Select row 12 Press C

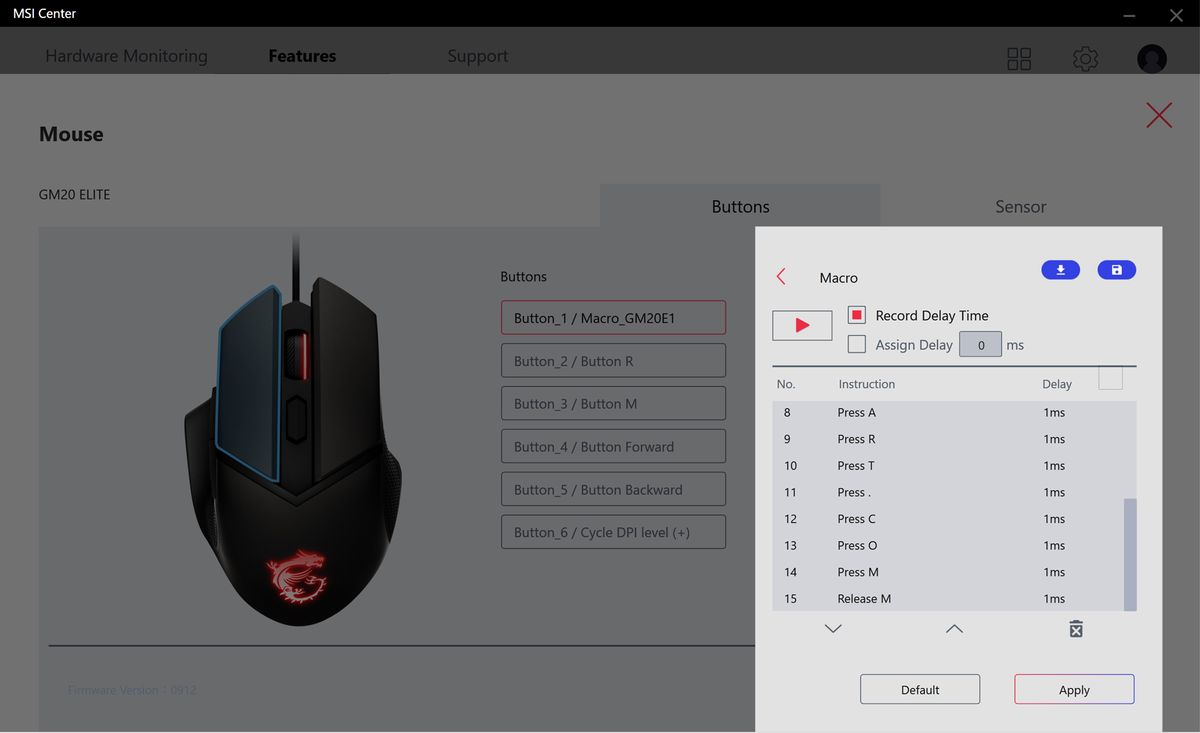pyautogui.click(x=948, y=519)
